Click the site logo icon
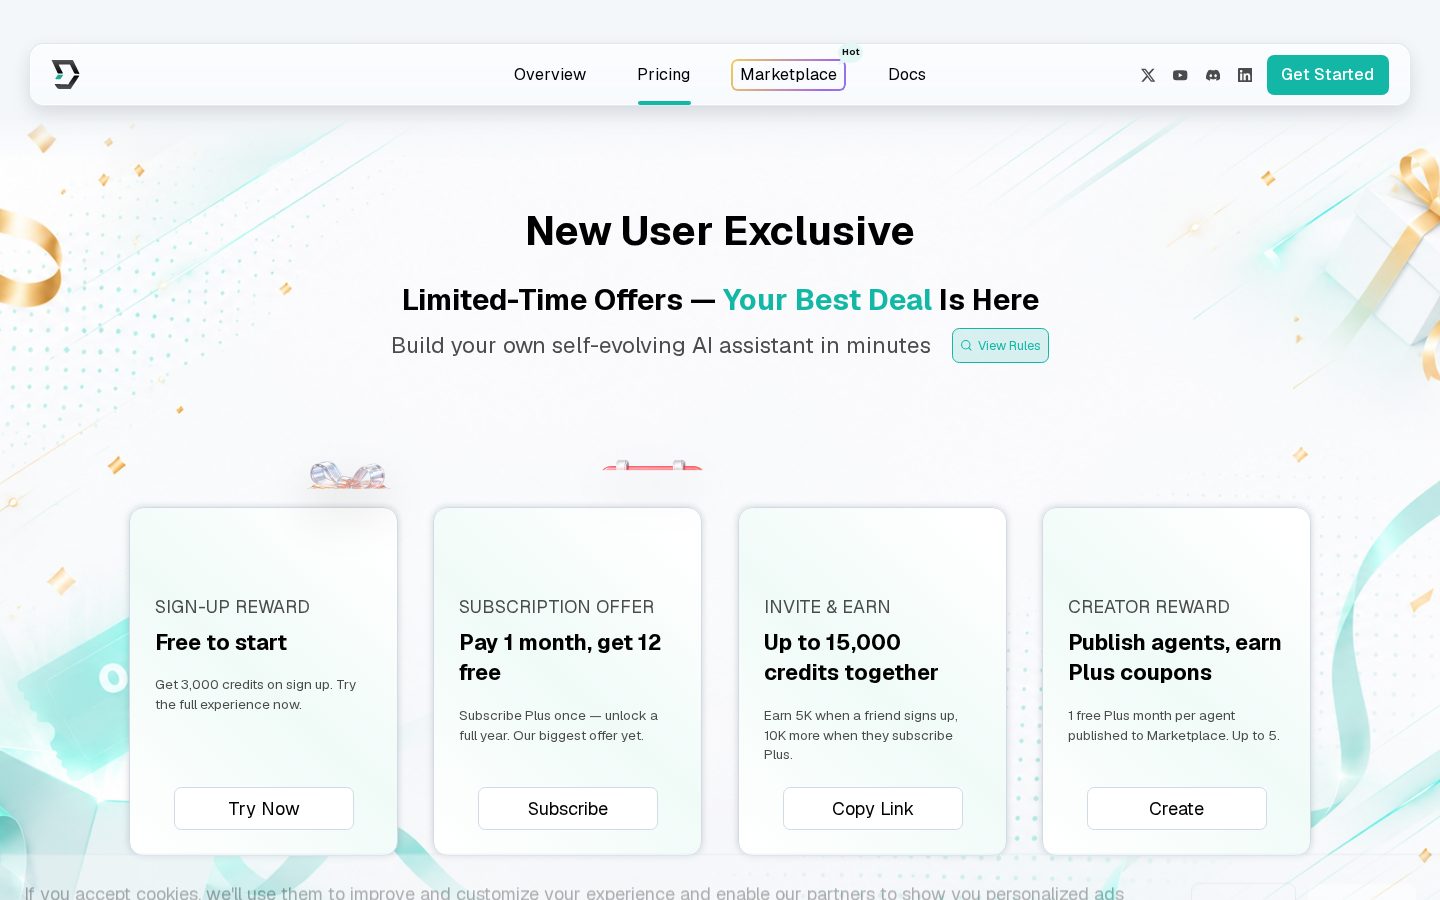1440x900 pixels. (x=66, y=74)
